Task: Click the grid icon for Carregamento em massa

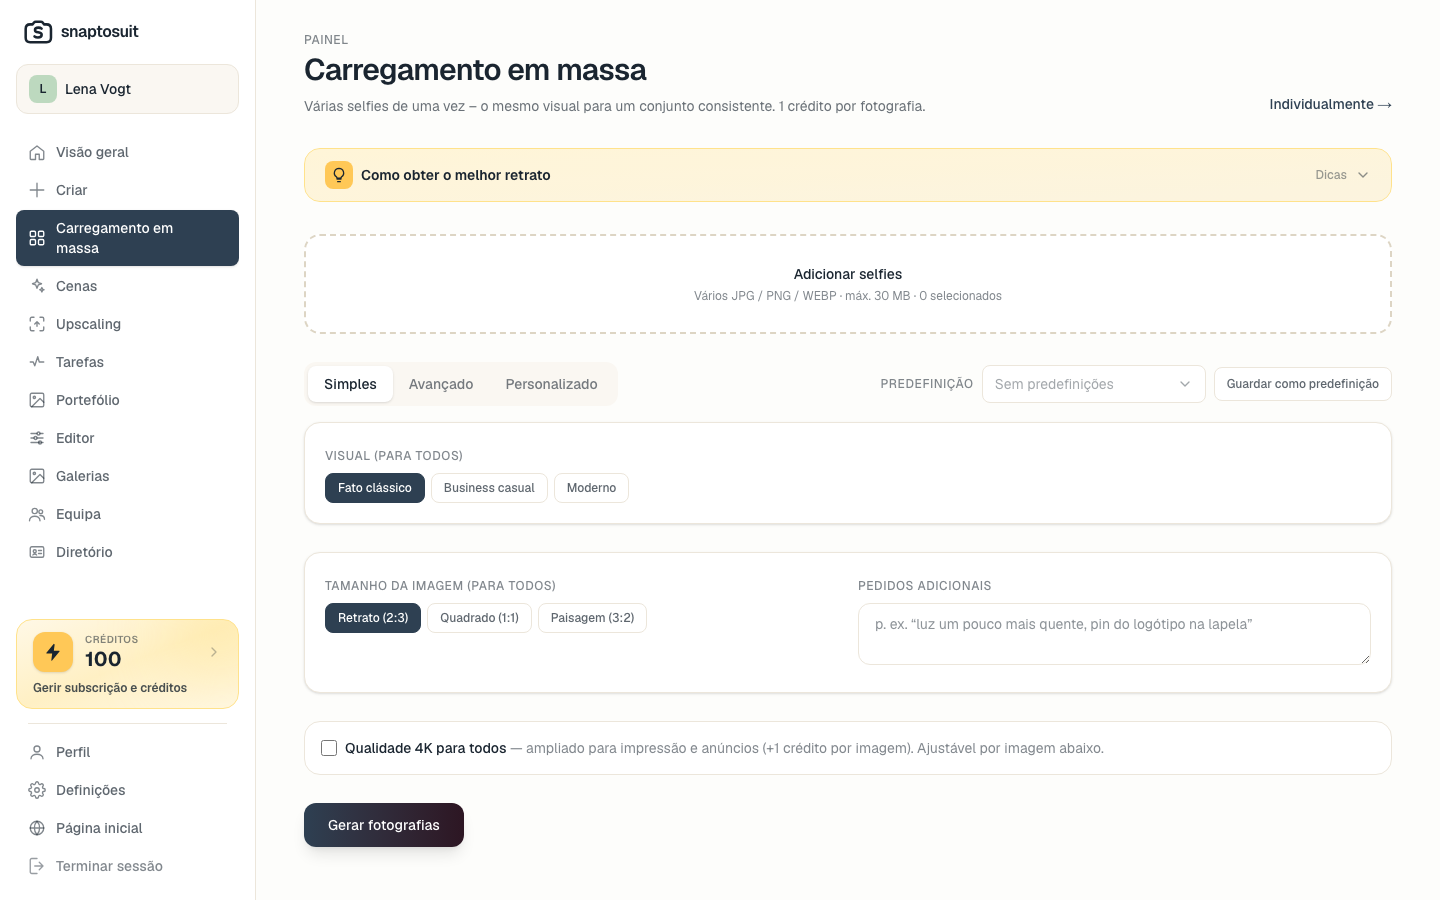Action: [x=37, y=238]
